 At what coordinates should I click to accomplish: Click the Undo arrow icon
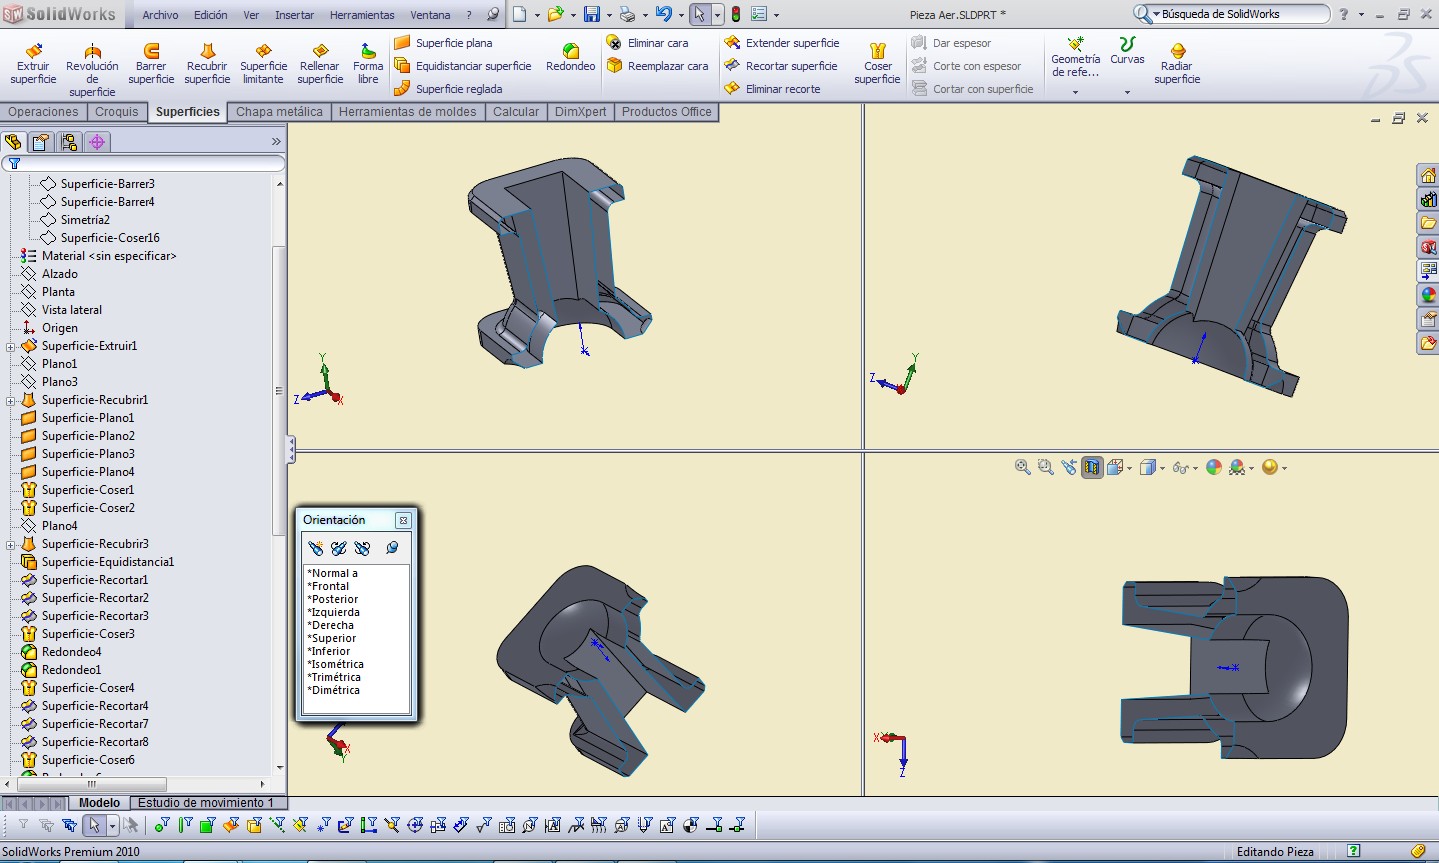pos(663,14)
